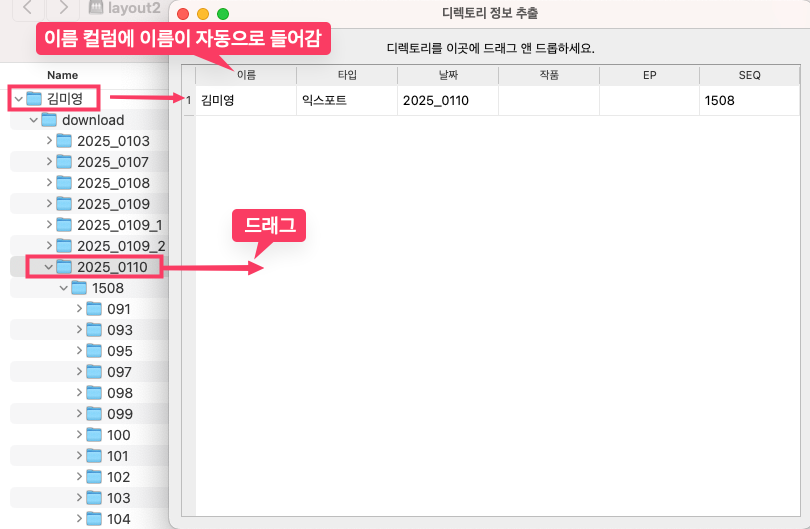Click the 작품 column header
The image size is (810, 529).
[x=549, y=75]
